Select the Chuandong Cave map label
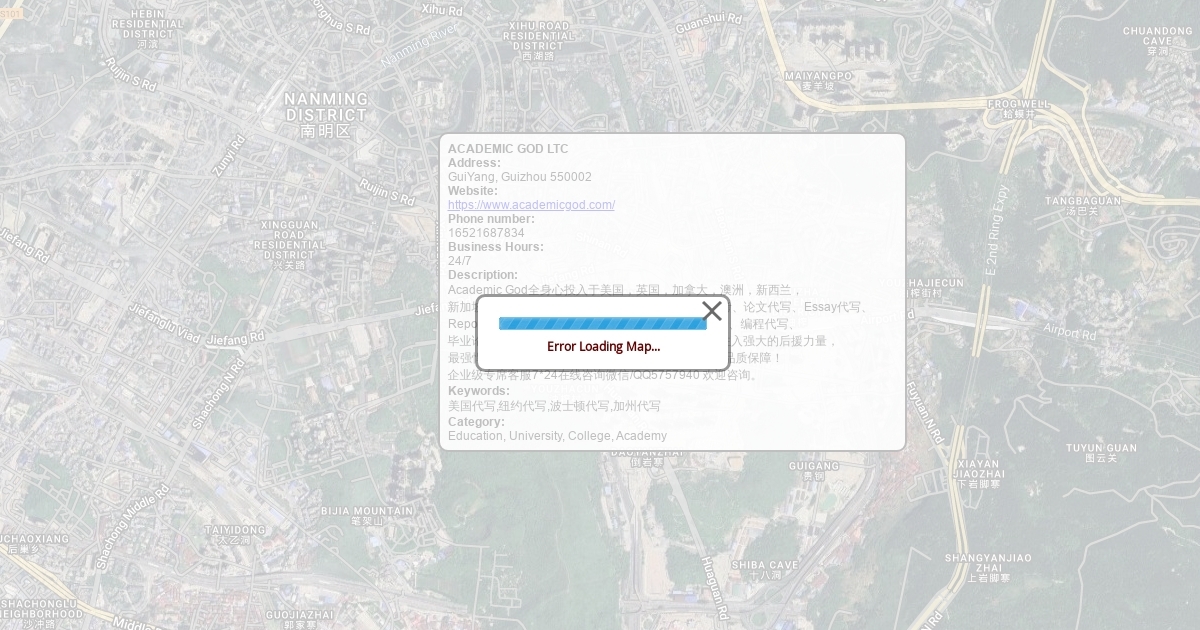 pos(1158,38)
